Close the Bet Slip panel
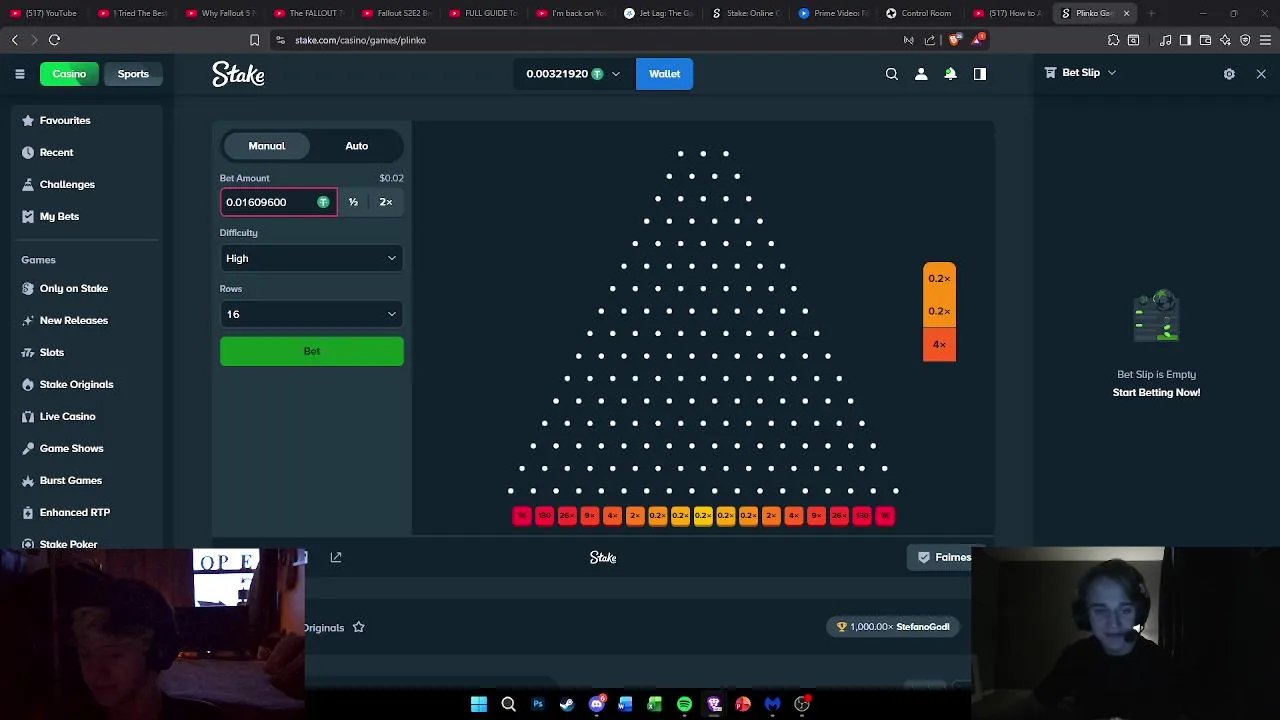Image resolution: width=1280 pixels, height=720 pixels. pos(1261,74)
